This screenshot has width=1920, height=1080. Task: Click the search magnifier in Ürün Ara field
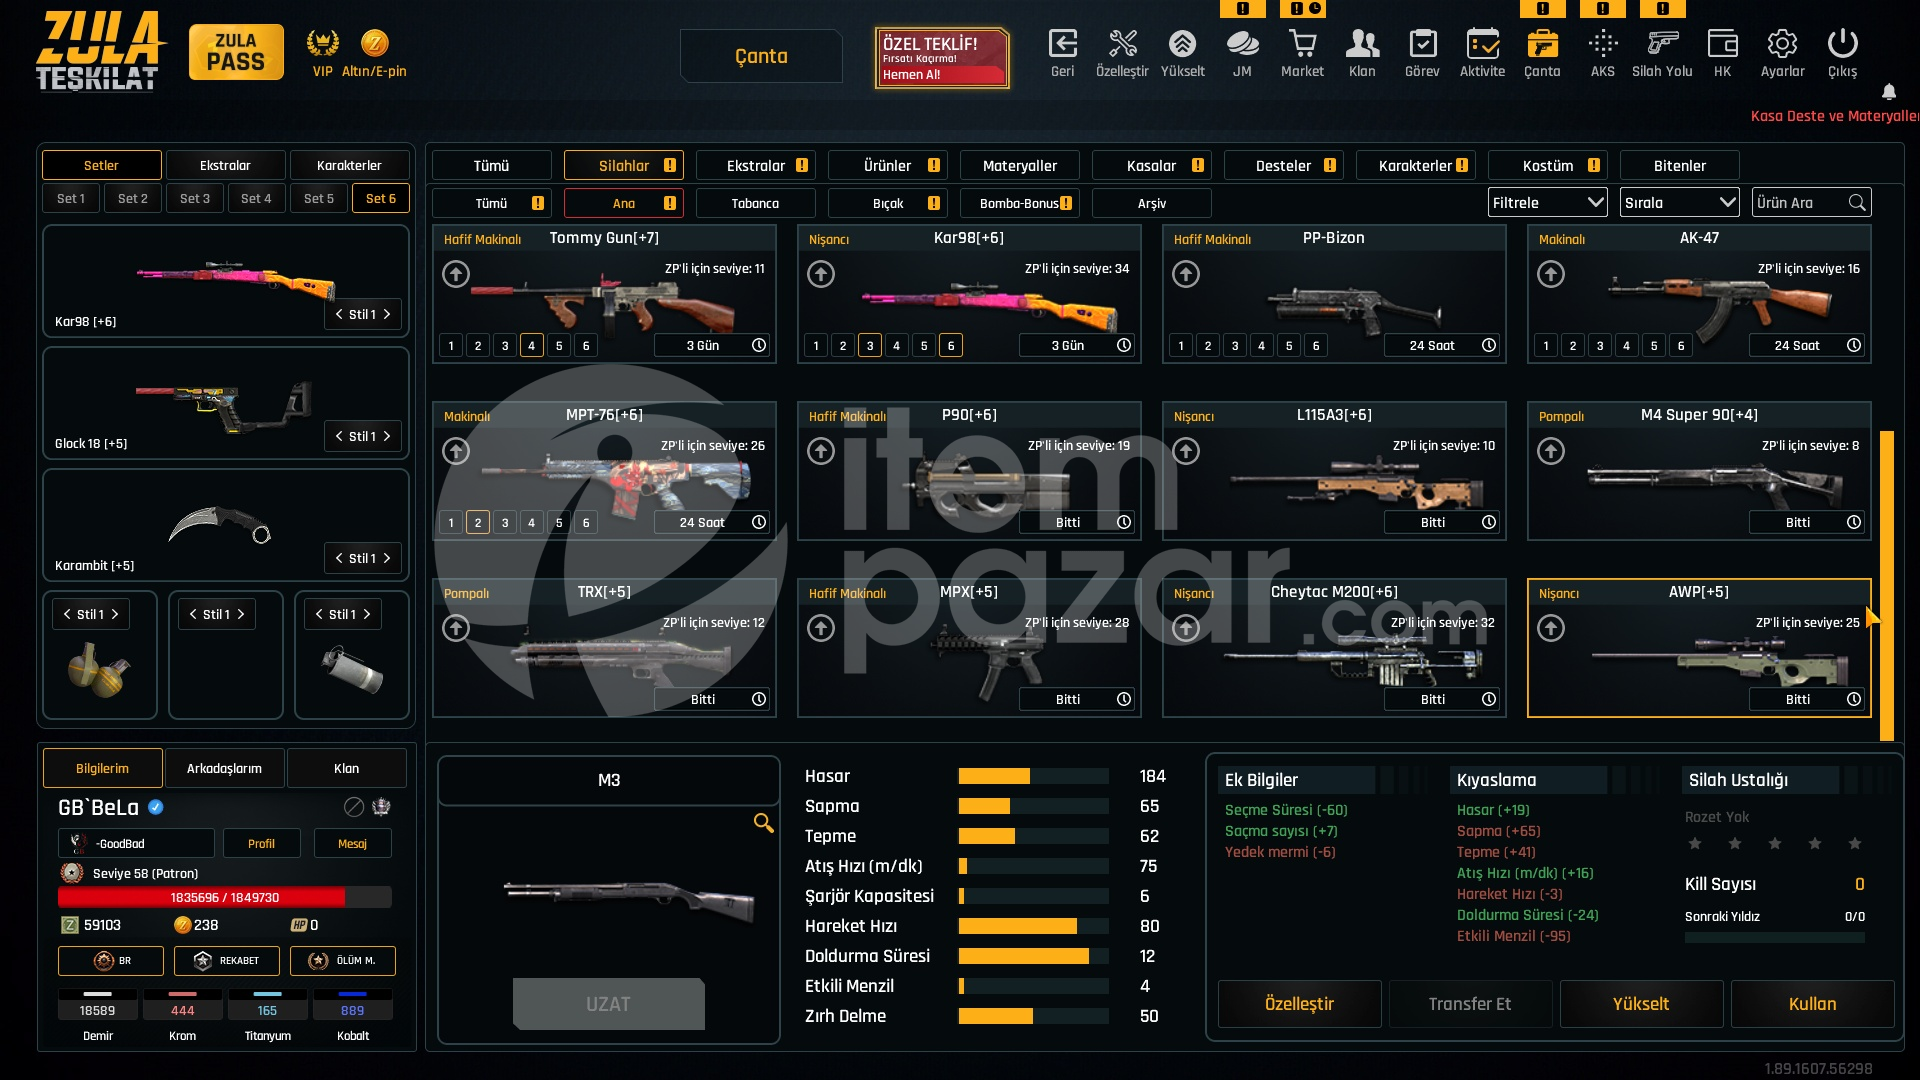(x=1857, y=203)
